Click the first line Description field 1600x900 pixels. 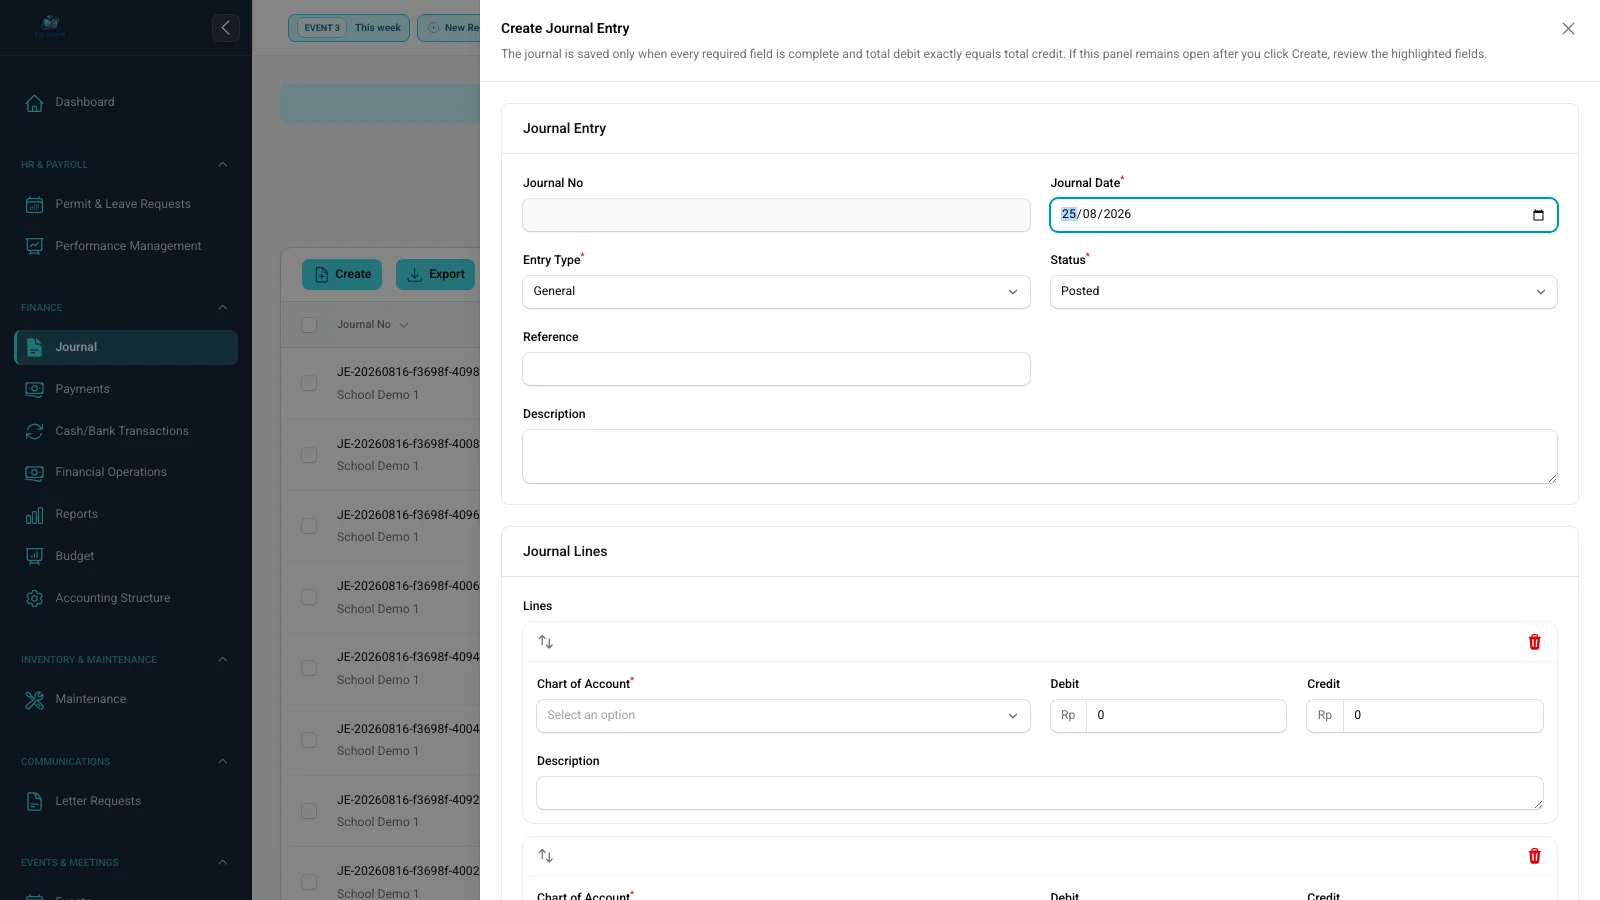click(1040, 793)
